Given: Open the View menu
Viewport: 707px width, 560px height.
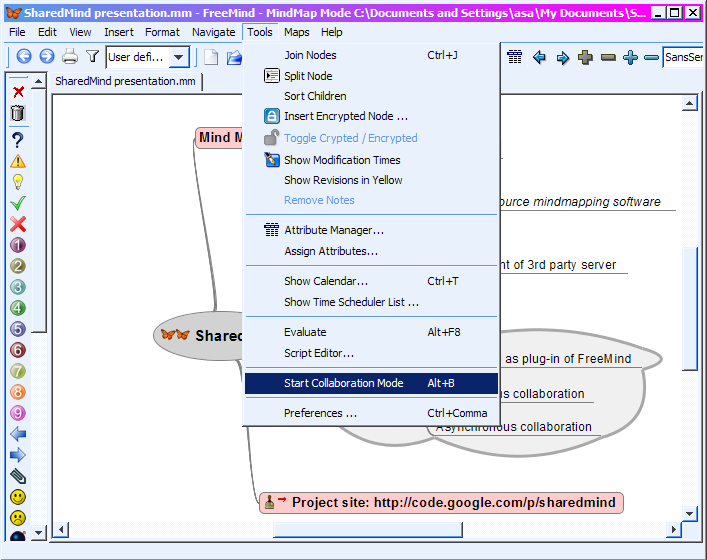Looking at the screenshot, I should (80, 32).
